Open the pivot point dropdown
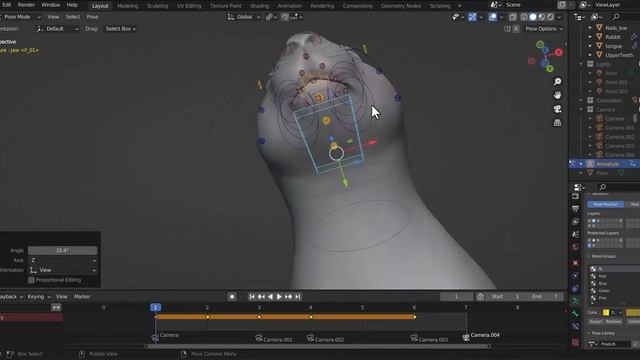This screenshot has height=360, width=640. pyautogui.click(x=271, y=17)
